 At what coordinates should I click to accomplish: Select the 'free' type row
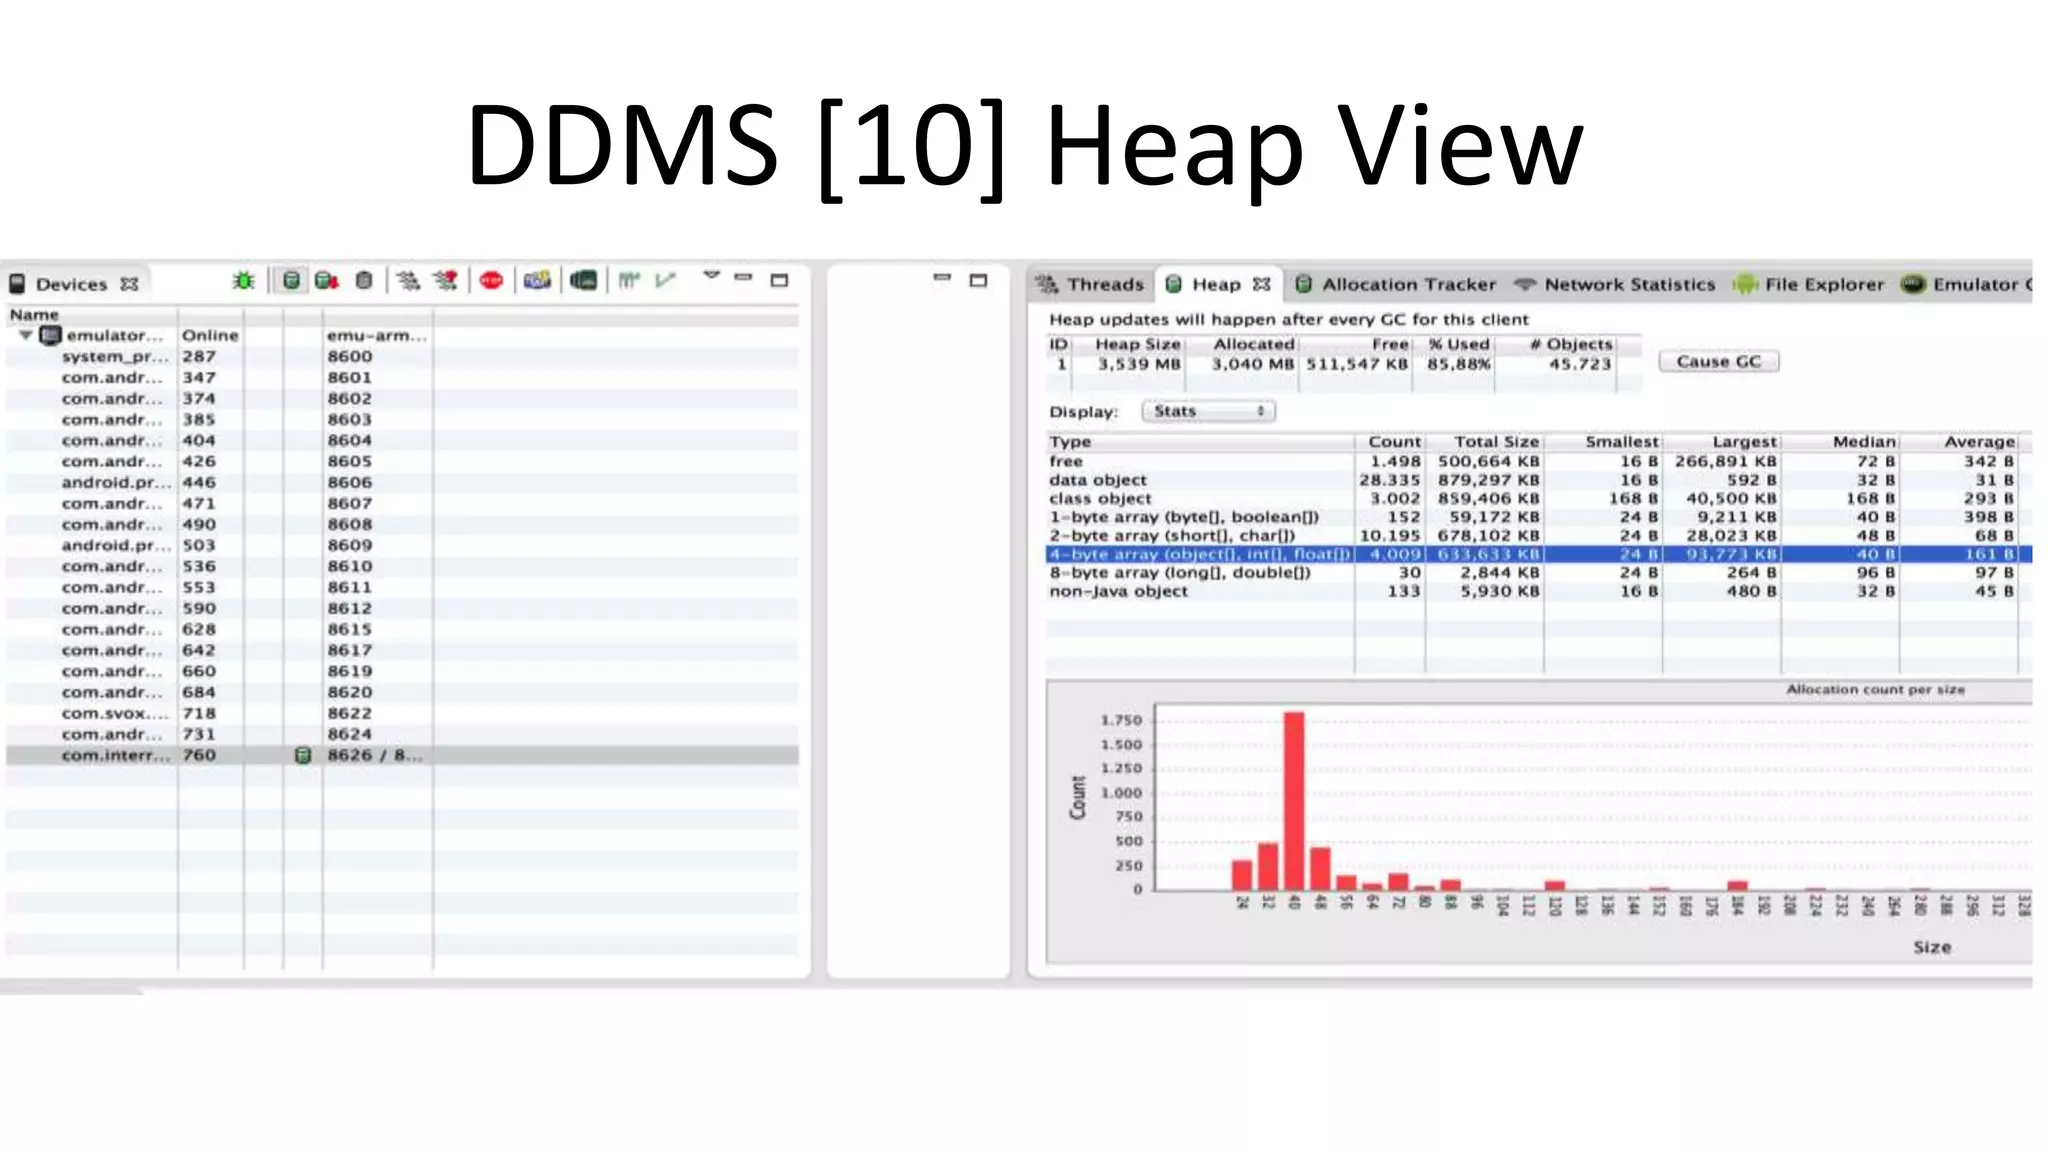click(x=1539, y=461)
